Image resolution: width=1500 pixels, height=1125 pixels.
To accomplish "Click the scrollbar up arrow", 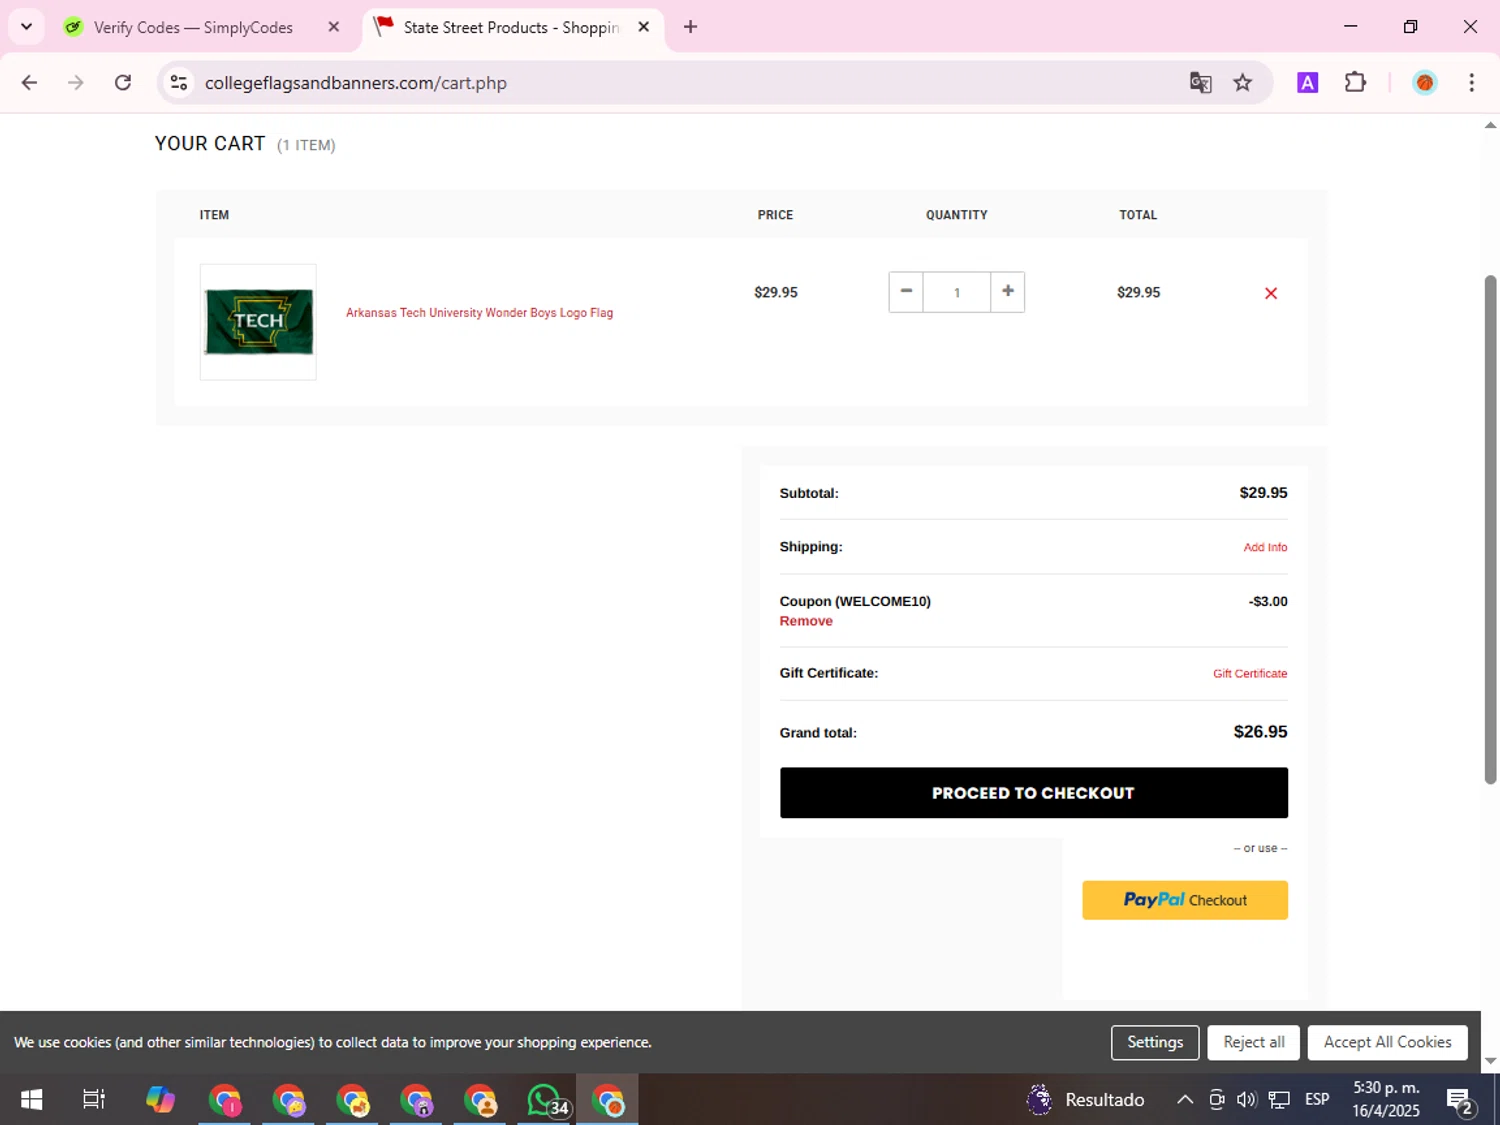I will click(x=1490, y=125).
